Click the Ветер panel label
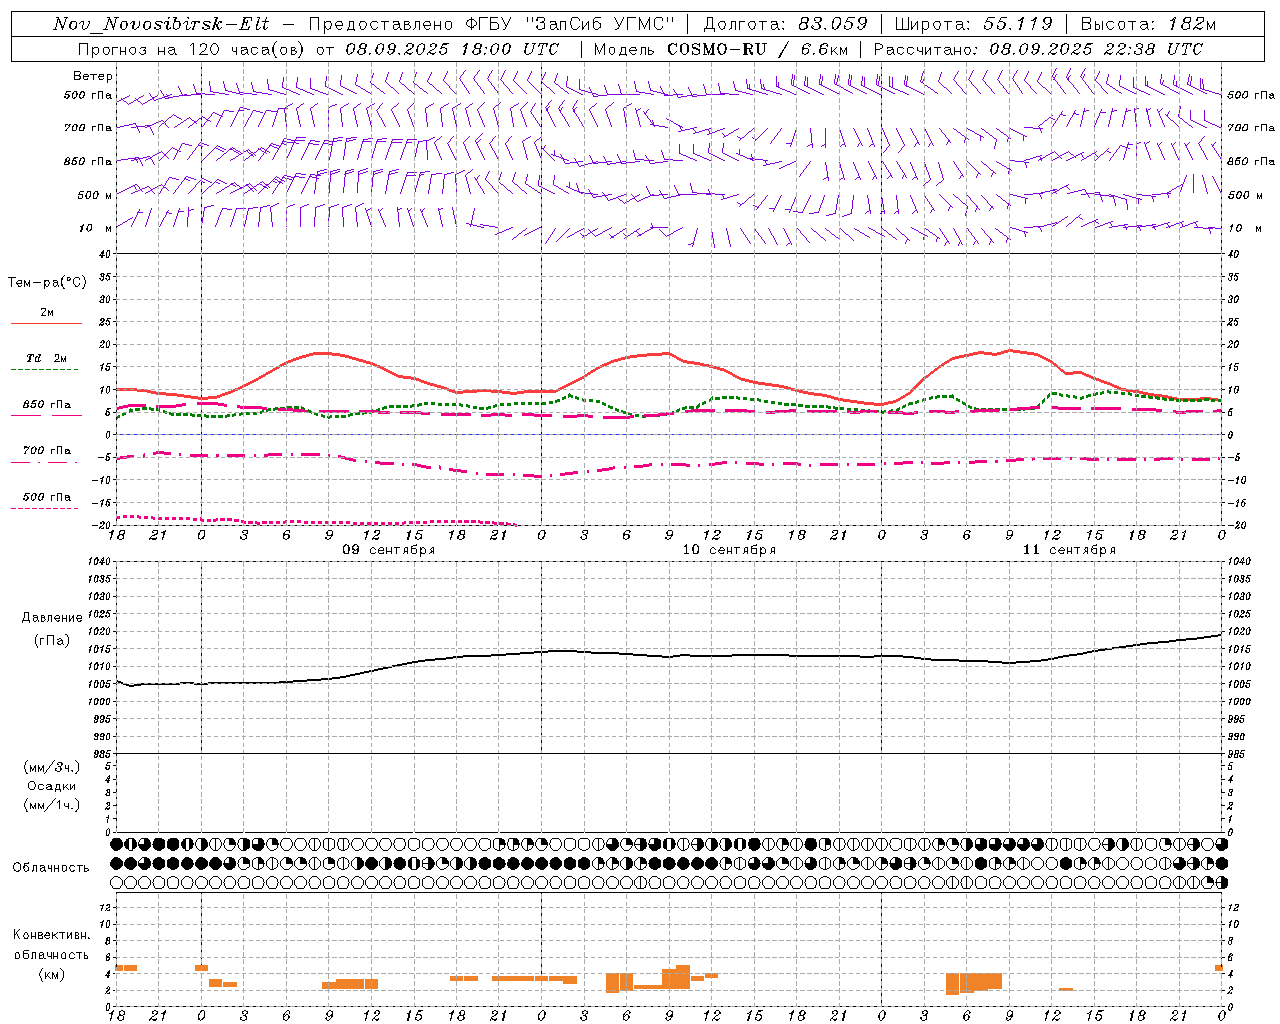Viewport: 1280px width, 1024px height. 93,76
